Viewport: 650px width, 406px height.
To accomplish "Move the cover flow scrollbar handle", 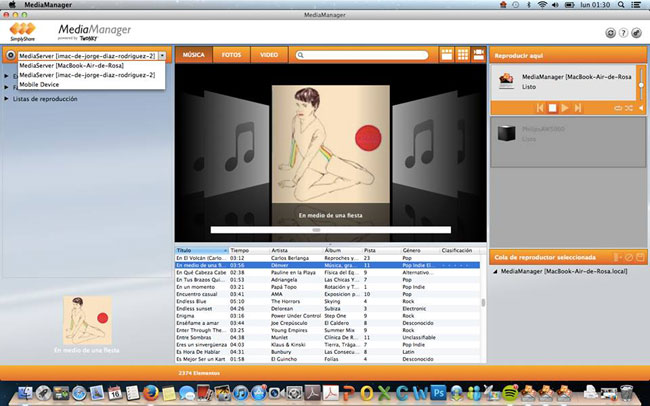I will tap(316, 230).
